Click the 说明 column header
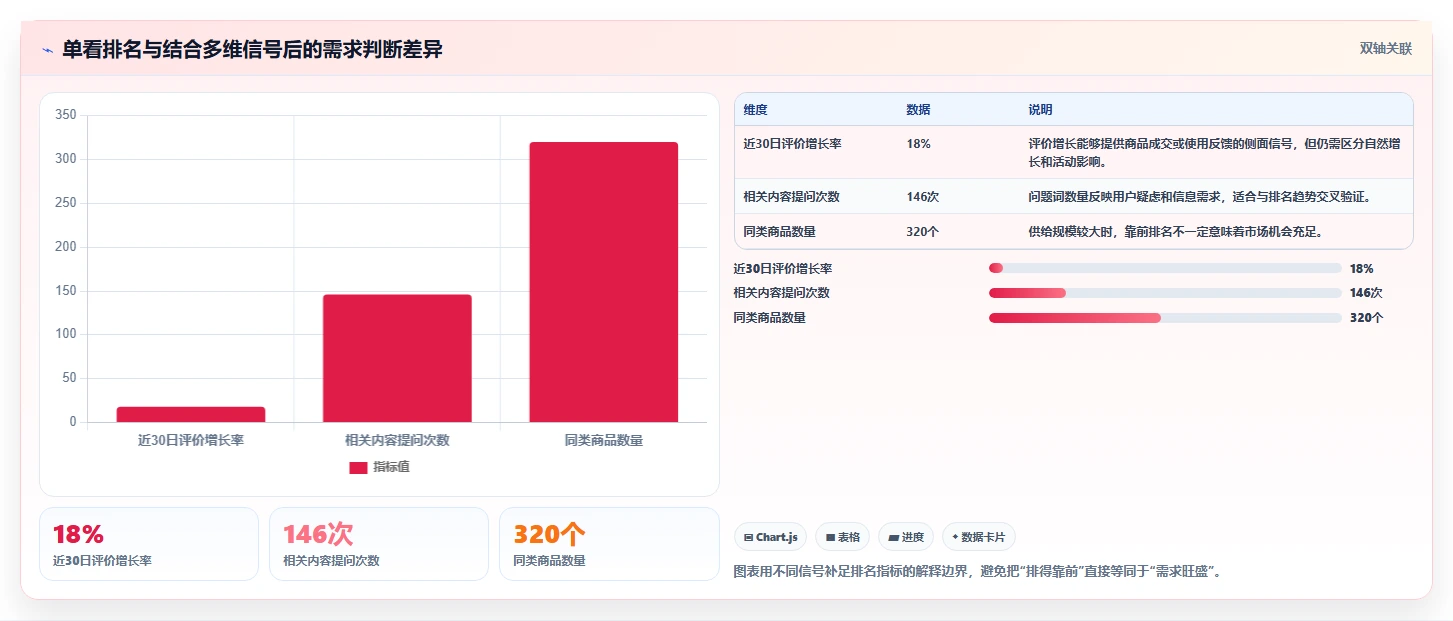 point(1040,110)
